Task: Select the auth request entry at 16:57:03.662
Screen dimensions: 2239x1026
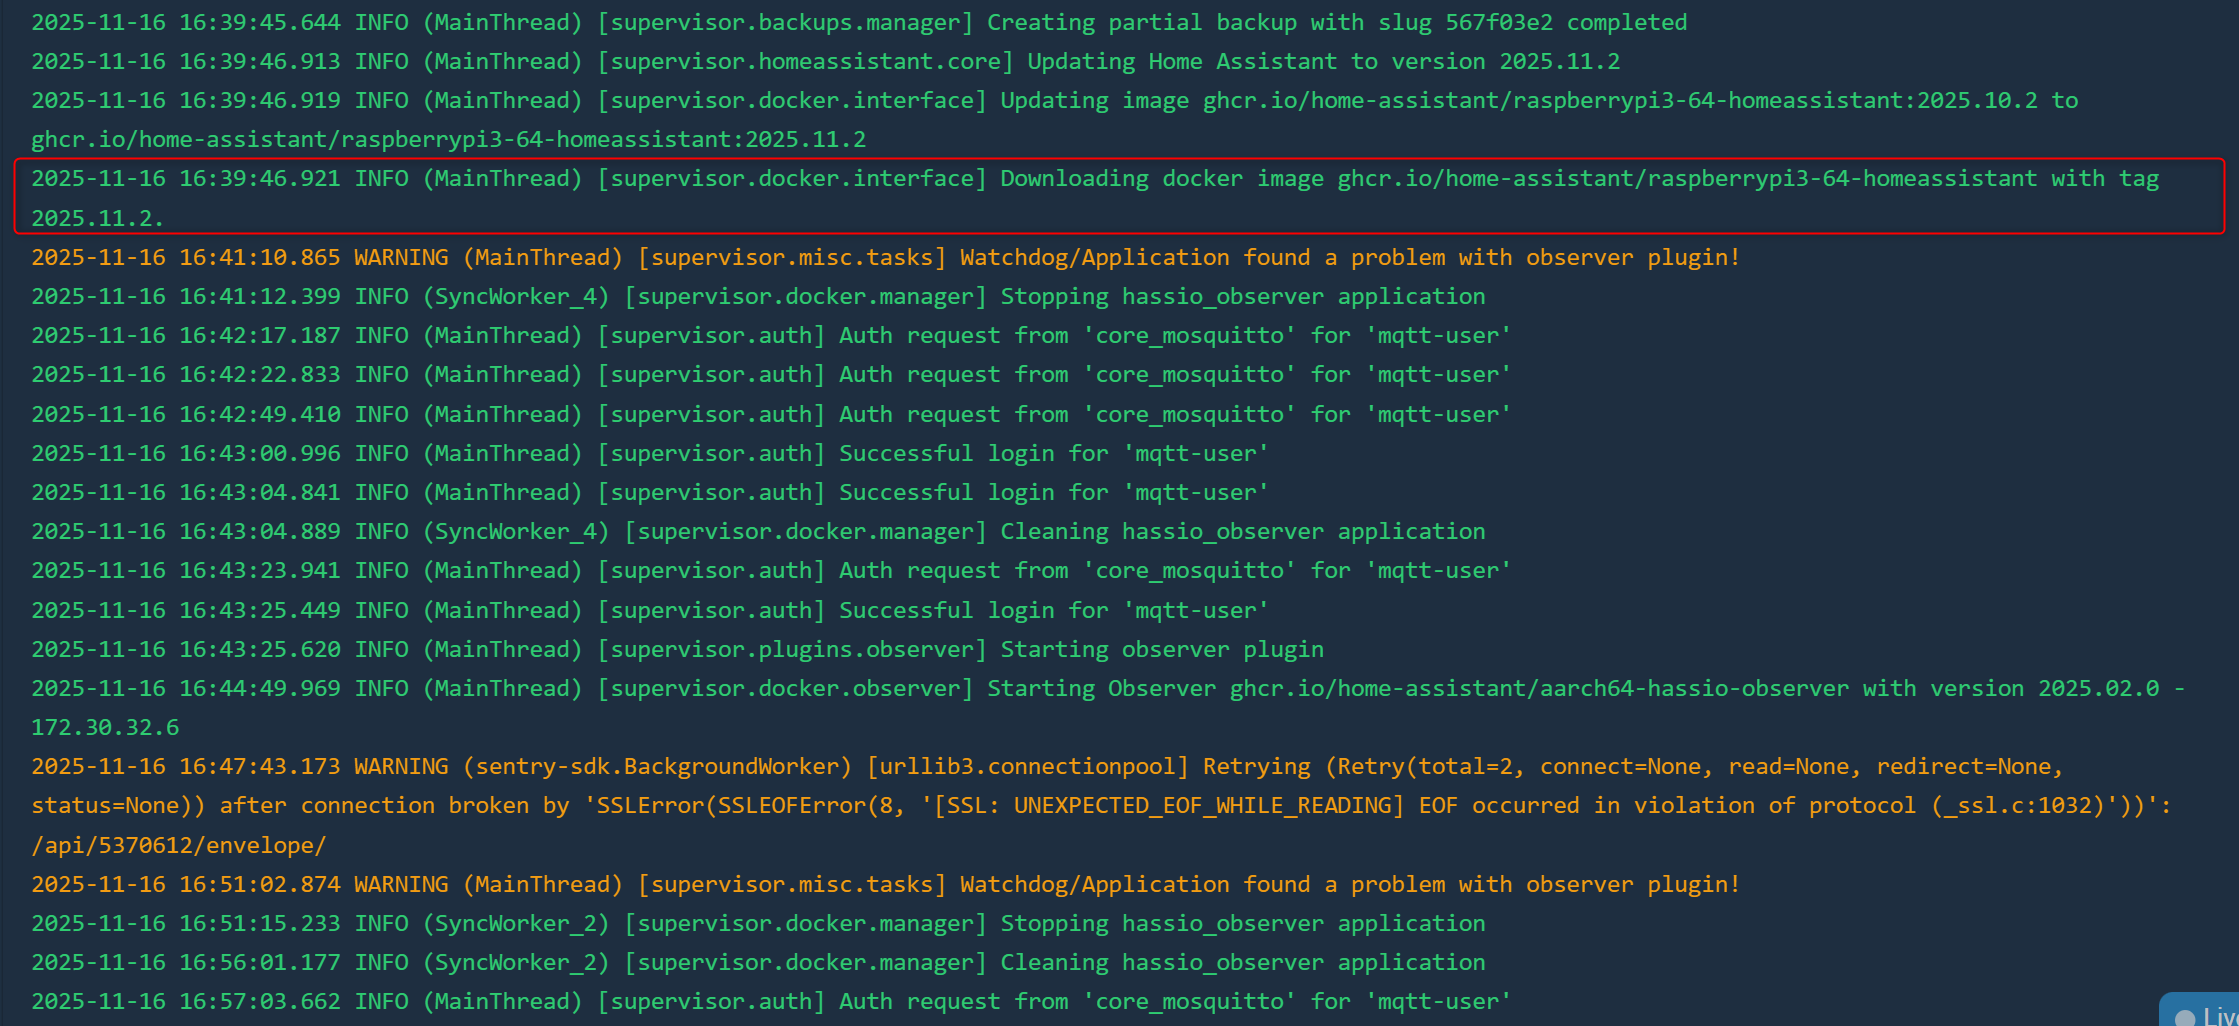Action: (x=770, y=1001)
